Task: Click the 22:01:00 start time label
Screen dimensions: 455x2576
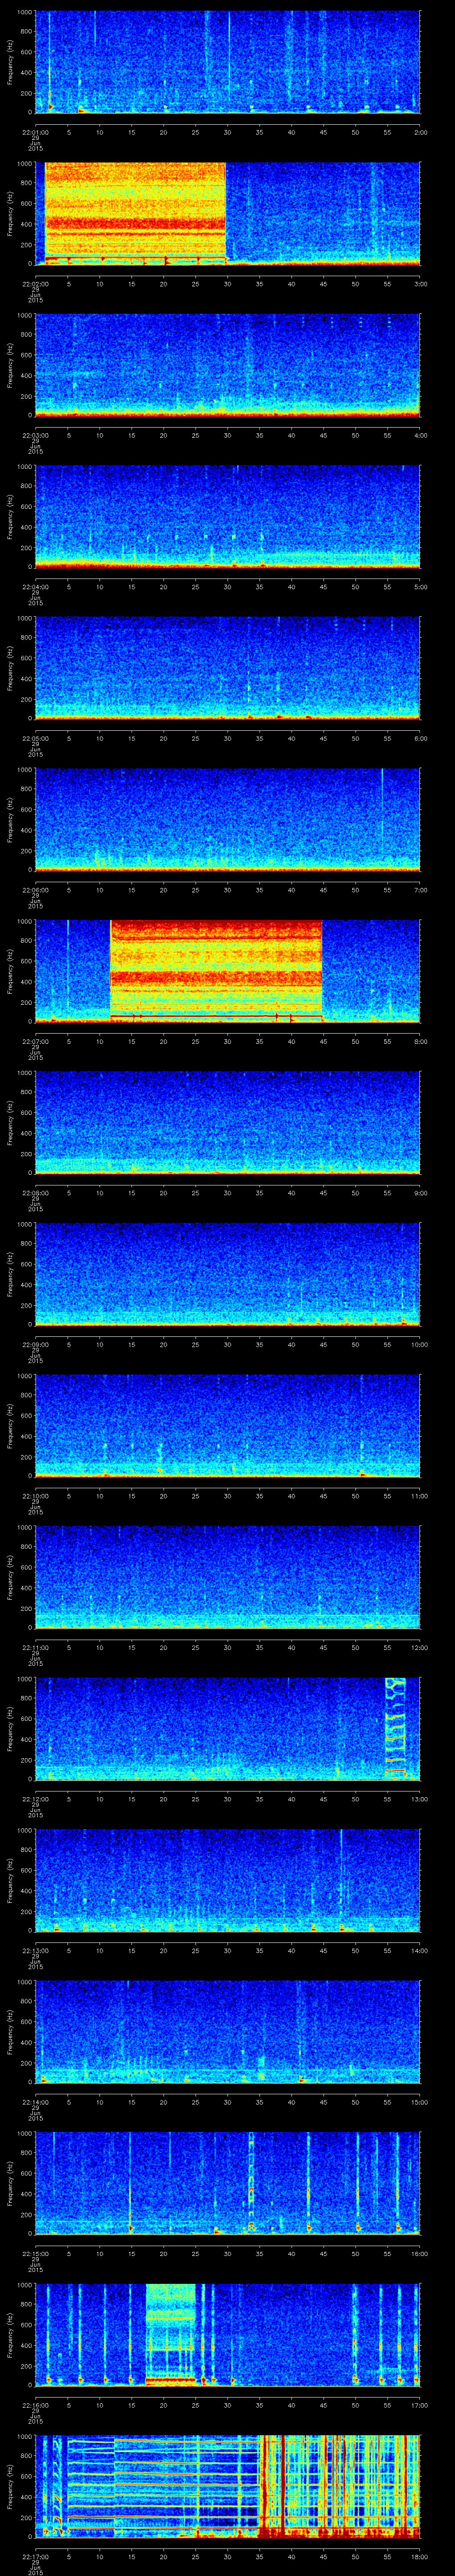Action: 35,132
